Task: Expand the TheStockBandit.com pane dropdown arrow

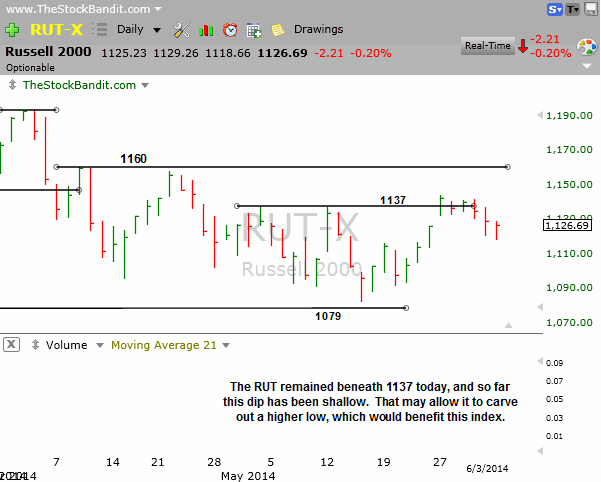Action: point(145,85)
